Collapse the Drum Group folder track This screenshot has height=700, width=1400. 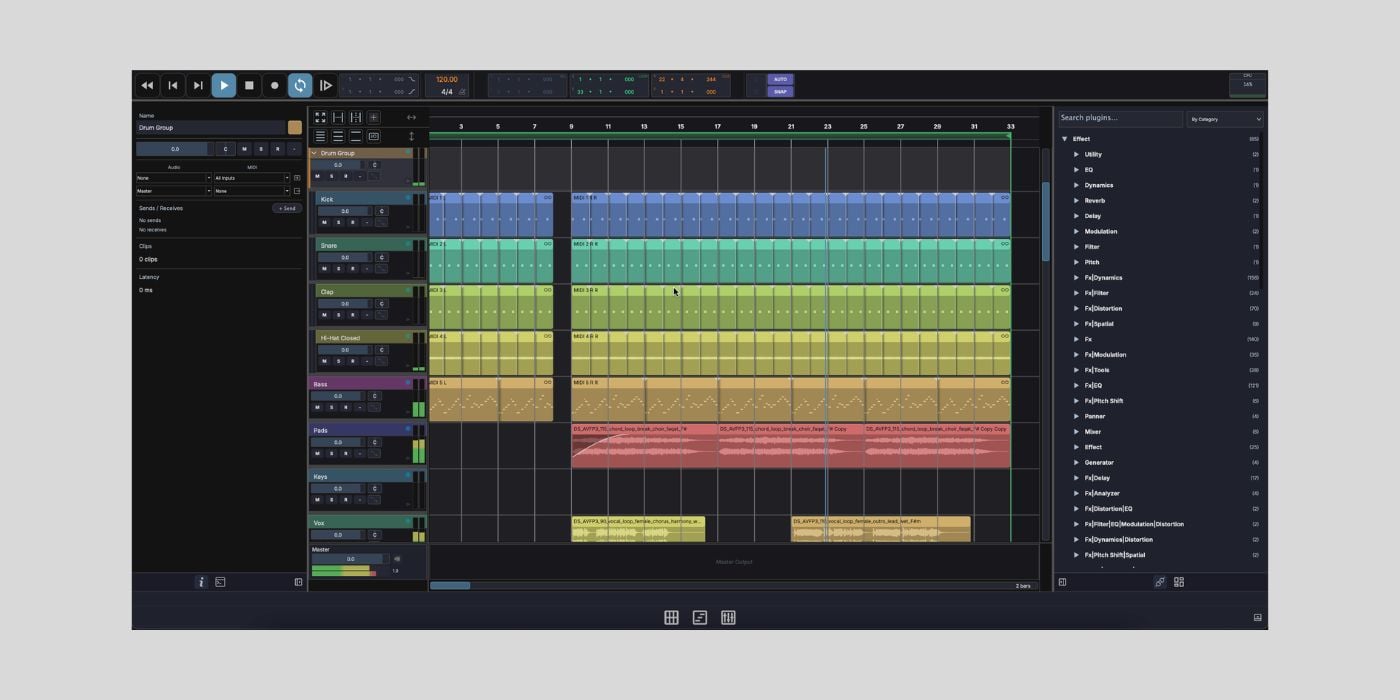click(x=314, y=153)
